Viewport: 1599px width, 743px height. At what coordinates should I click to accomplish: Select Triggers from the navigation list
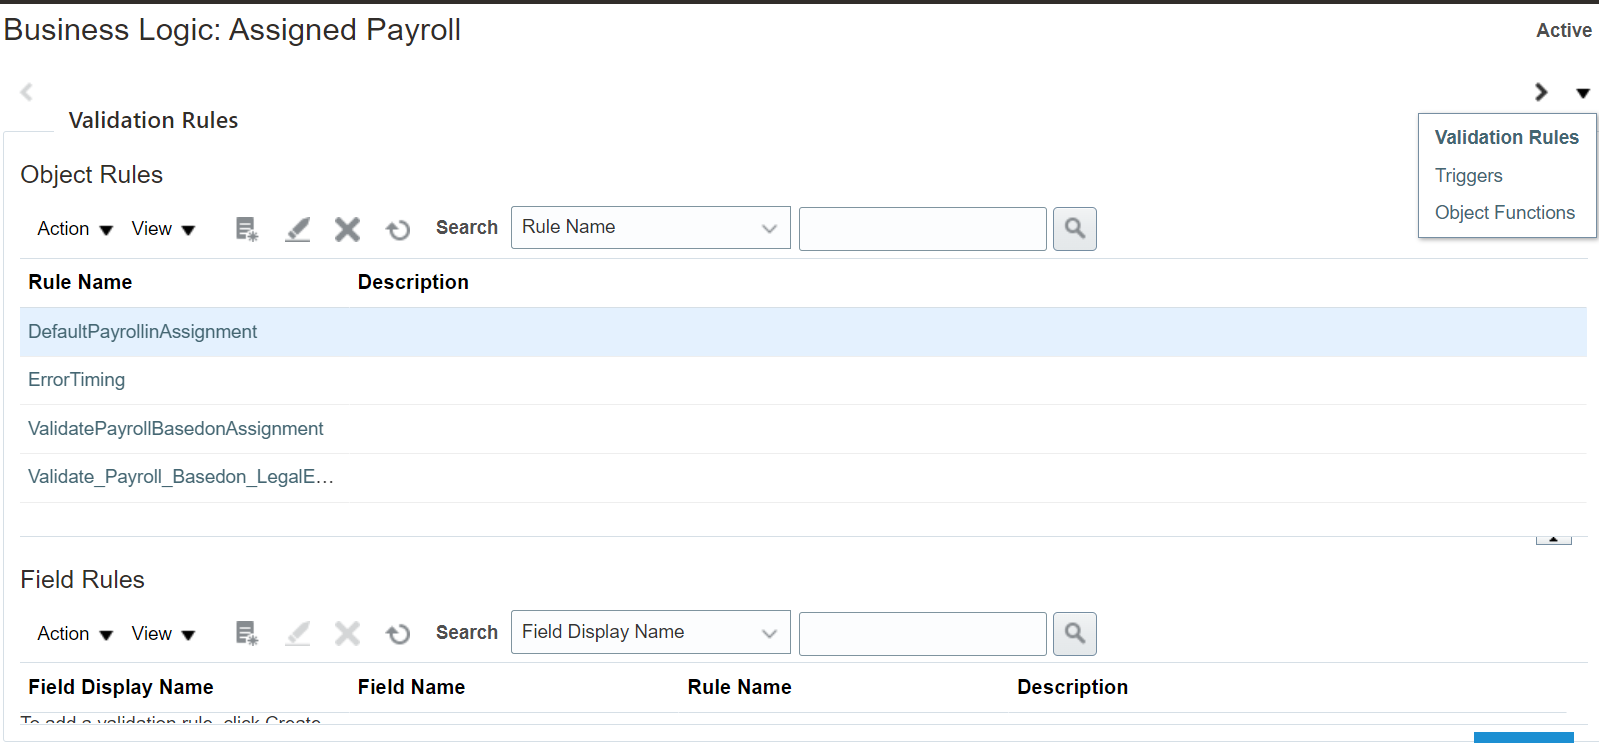click(x=1468, y=176)
